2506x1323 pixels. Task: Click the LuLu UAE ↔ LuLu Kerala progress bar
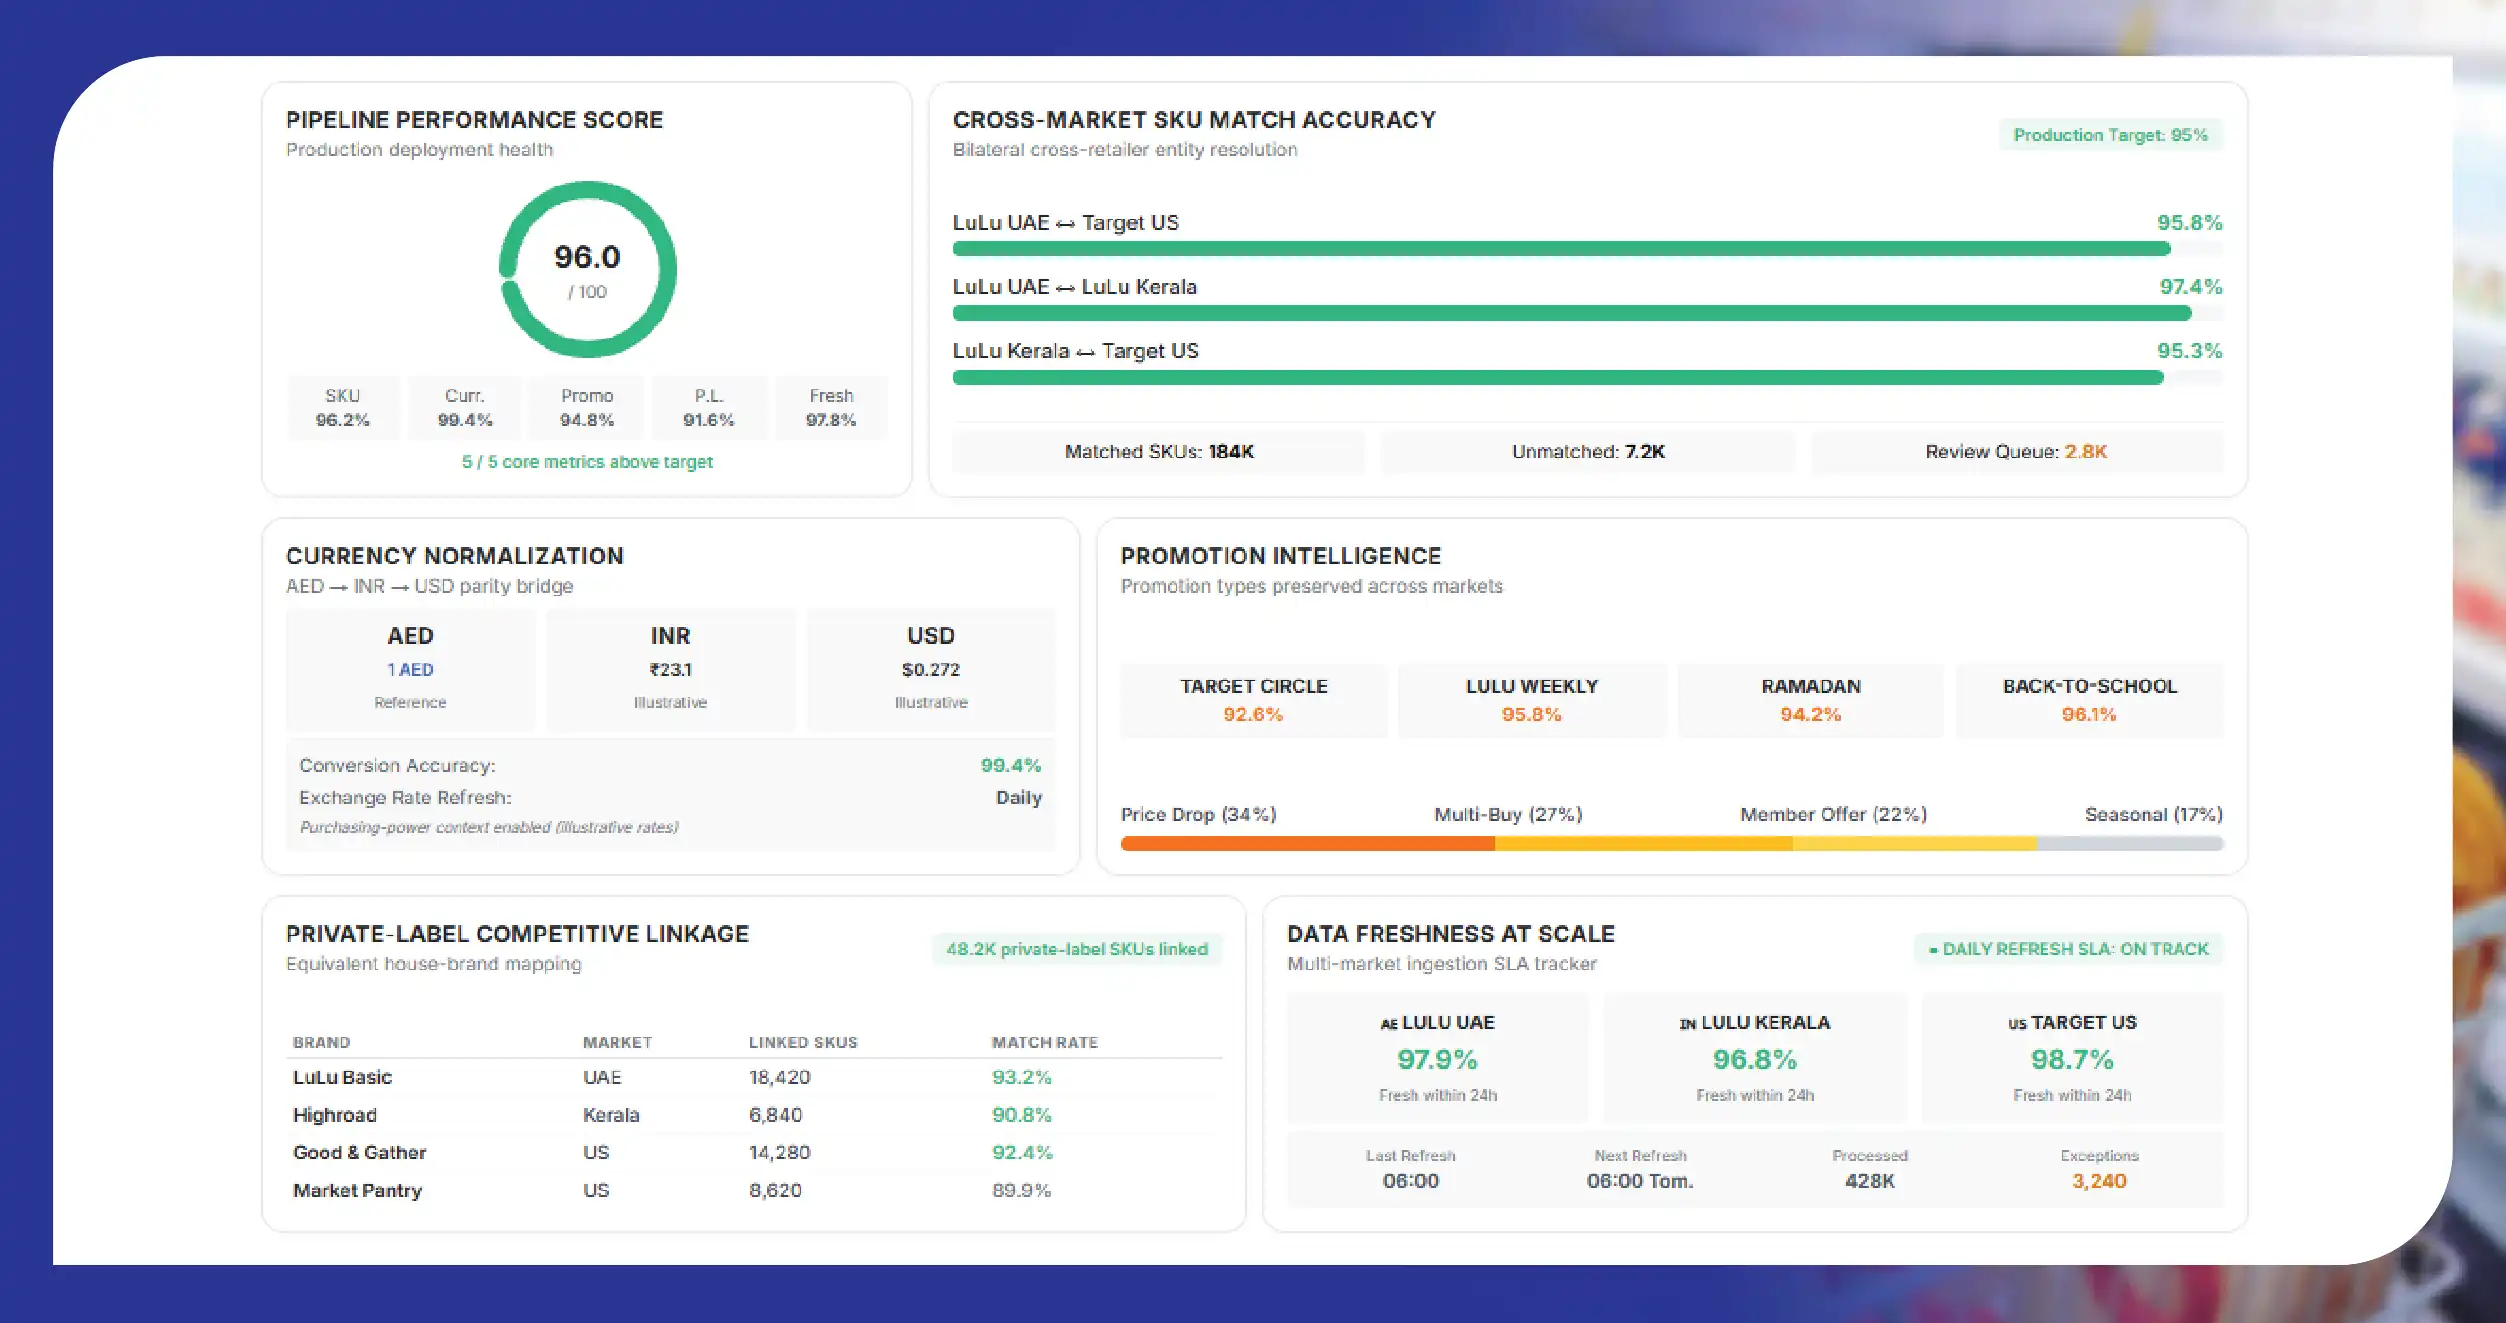(x=1587, y=313)
